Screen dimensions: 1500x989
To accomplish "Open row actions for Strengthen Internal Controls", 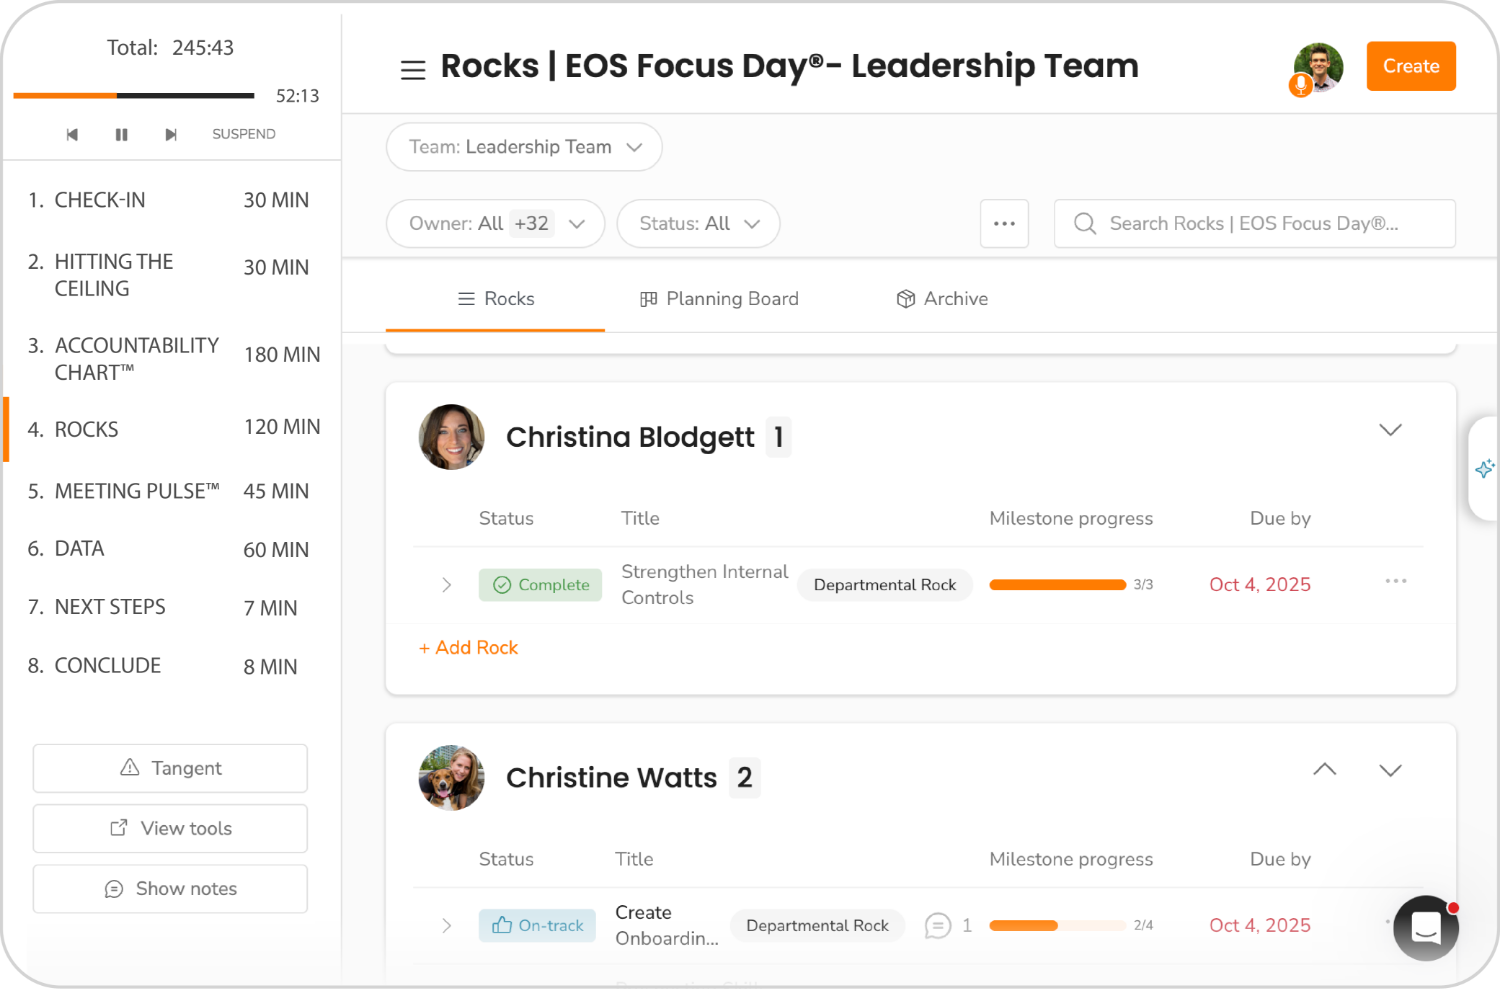I will pos(1396,581).
